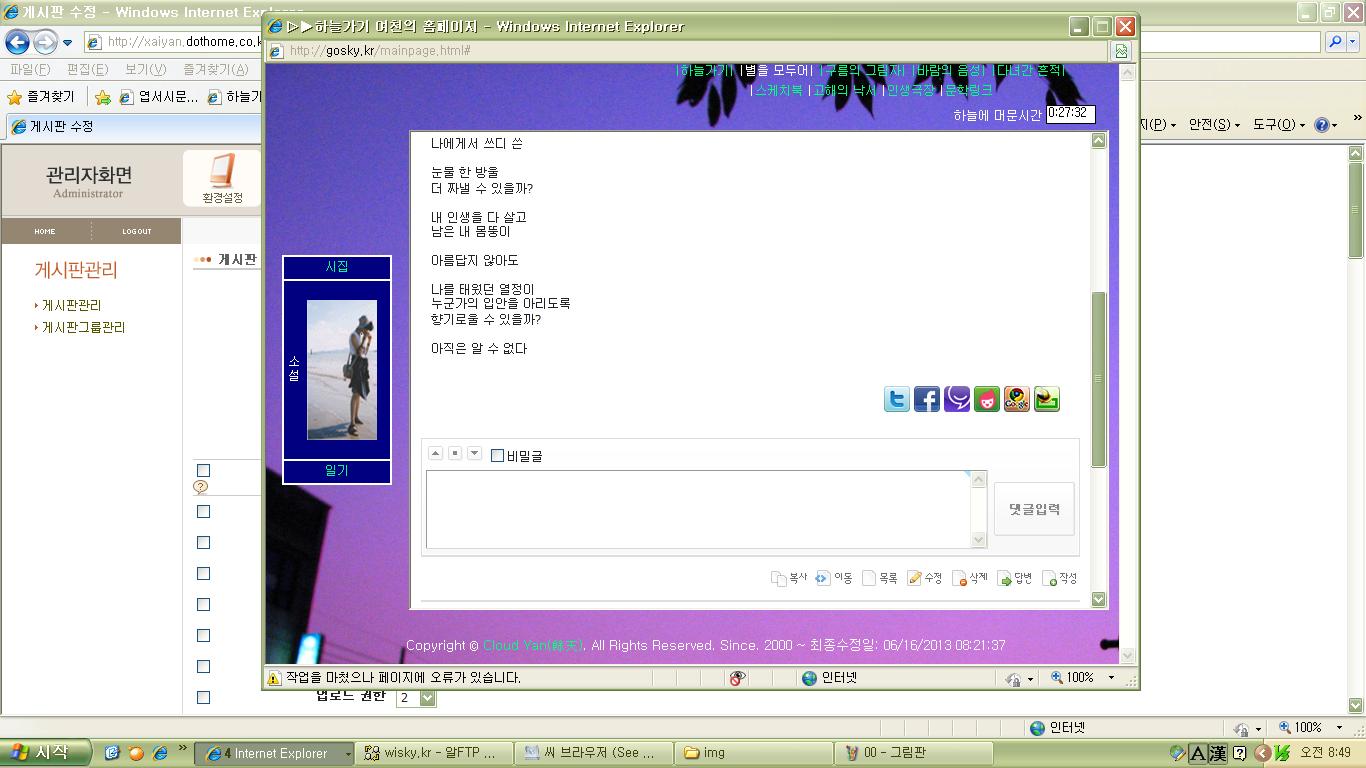Click the 복사 (copy) post icon

pyautogui.click(x=789, y=578)
